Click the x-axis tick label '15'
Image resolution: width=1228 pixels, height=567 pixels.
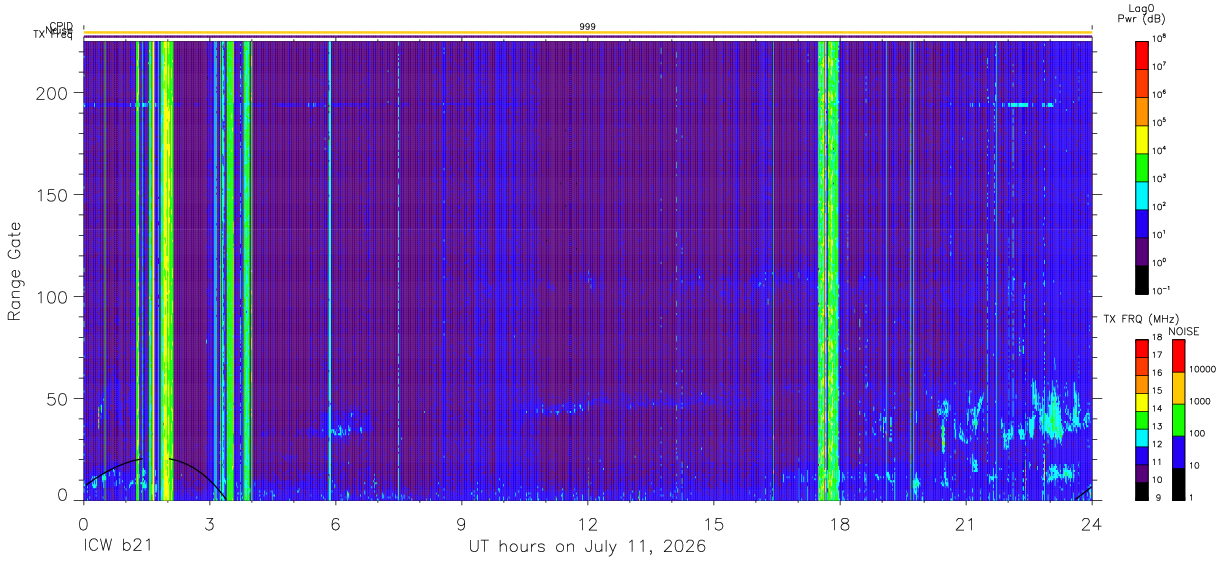714,524
